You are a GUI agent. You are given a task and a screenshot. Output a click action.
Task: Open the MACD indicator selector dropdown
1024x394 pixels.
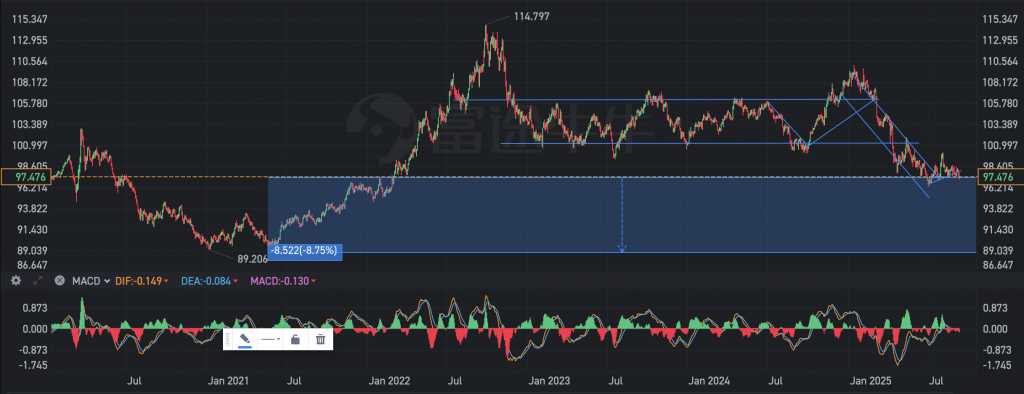point(91,281)
